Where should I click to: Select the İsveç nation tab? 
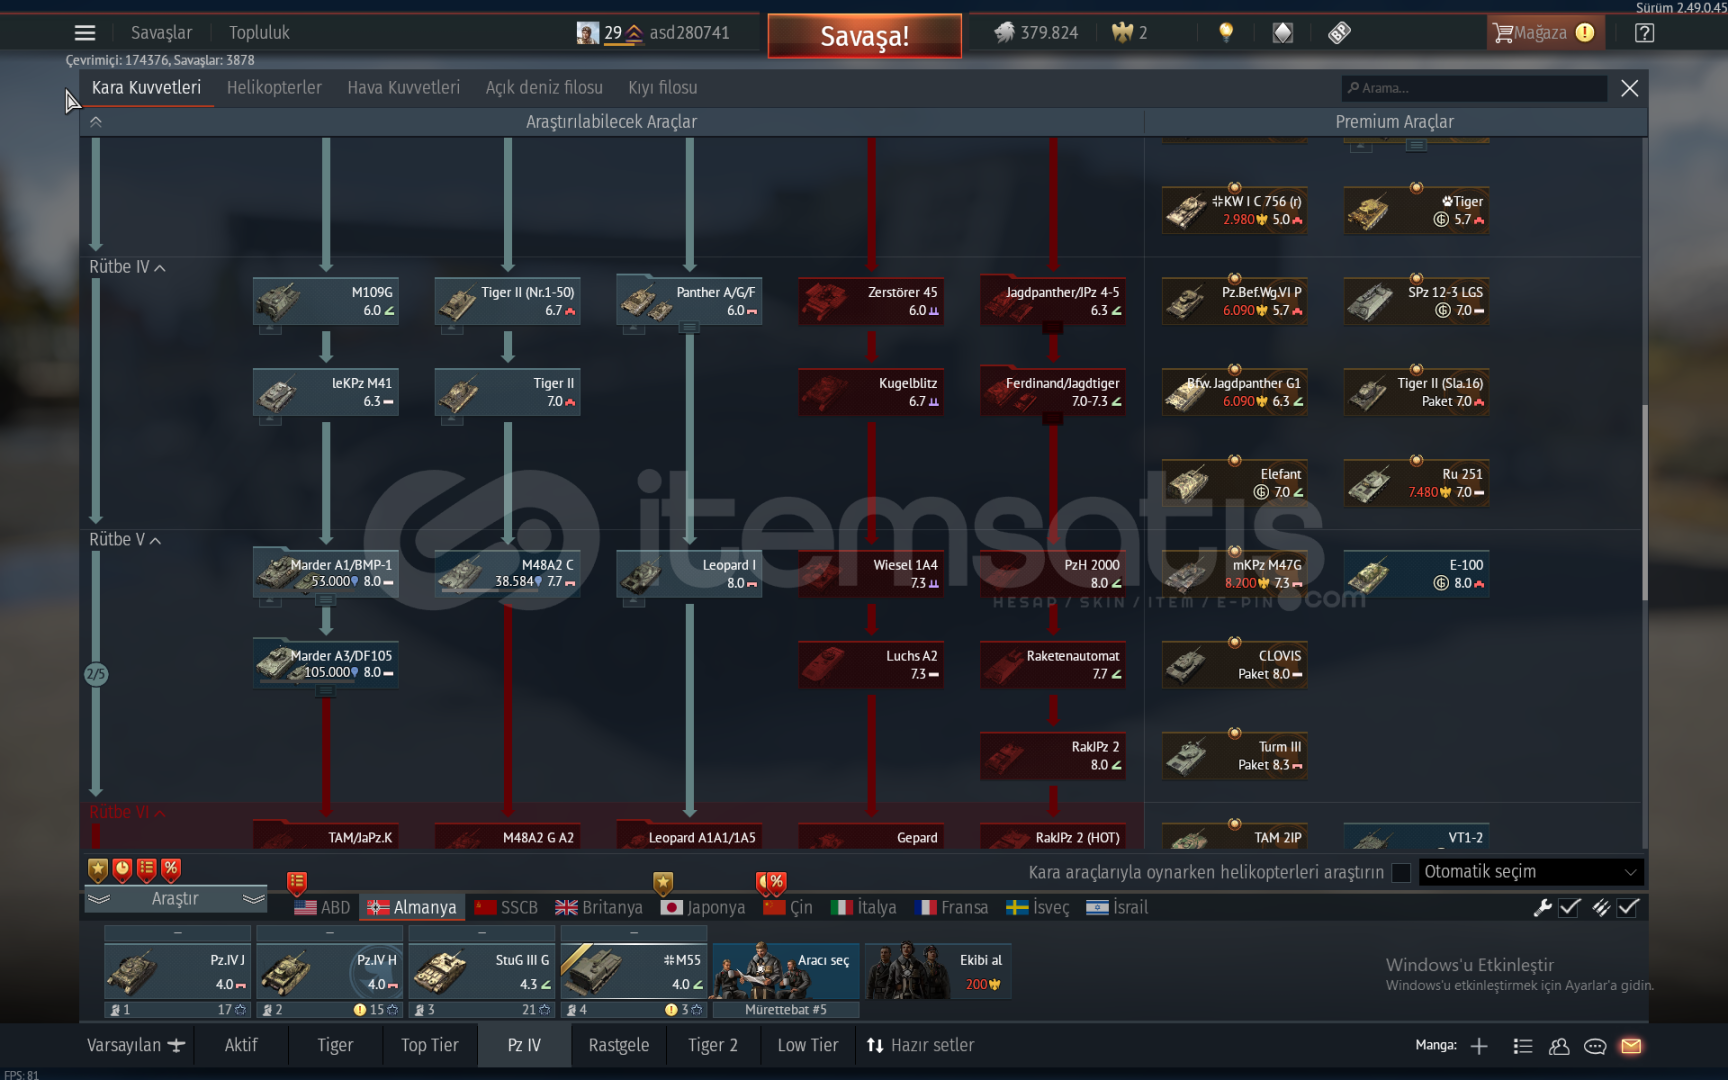(x=1038, y=908)
